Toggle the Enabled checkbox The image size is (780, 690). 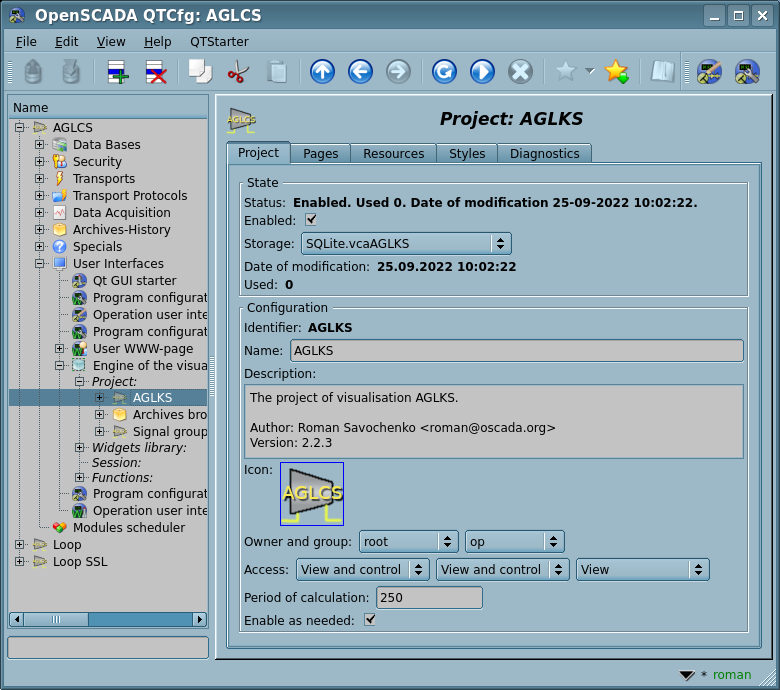311,220
